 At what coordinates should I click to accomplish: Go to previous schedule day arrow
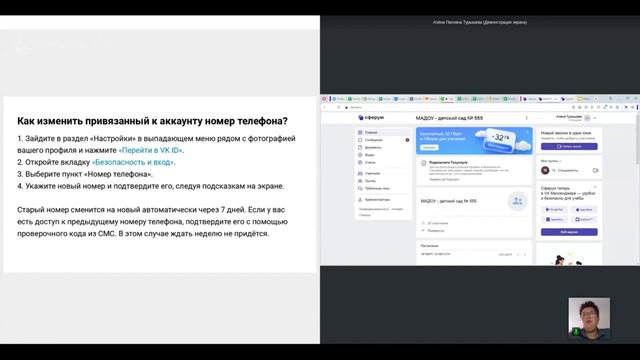(x=518, y=254)
